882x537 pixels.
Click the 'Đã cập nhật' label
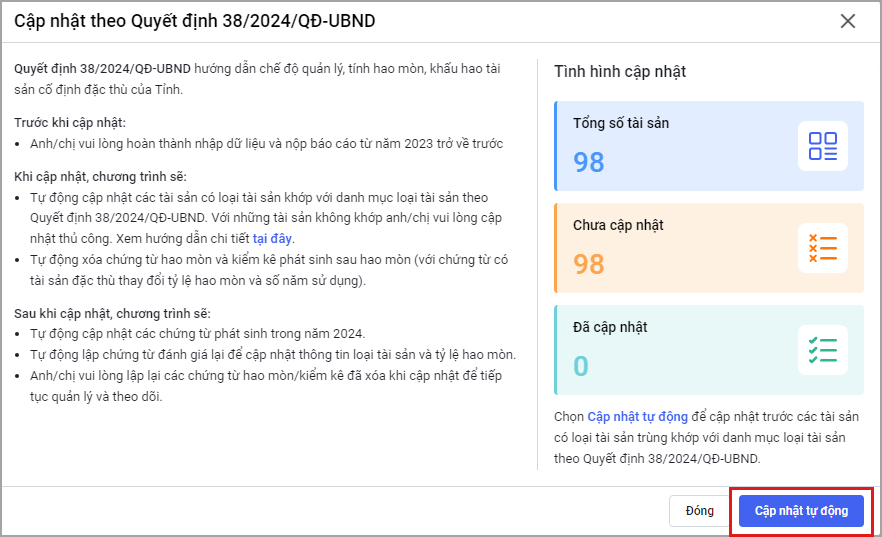click(x=610, y=327)
